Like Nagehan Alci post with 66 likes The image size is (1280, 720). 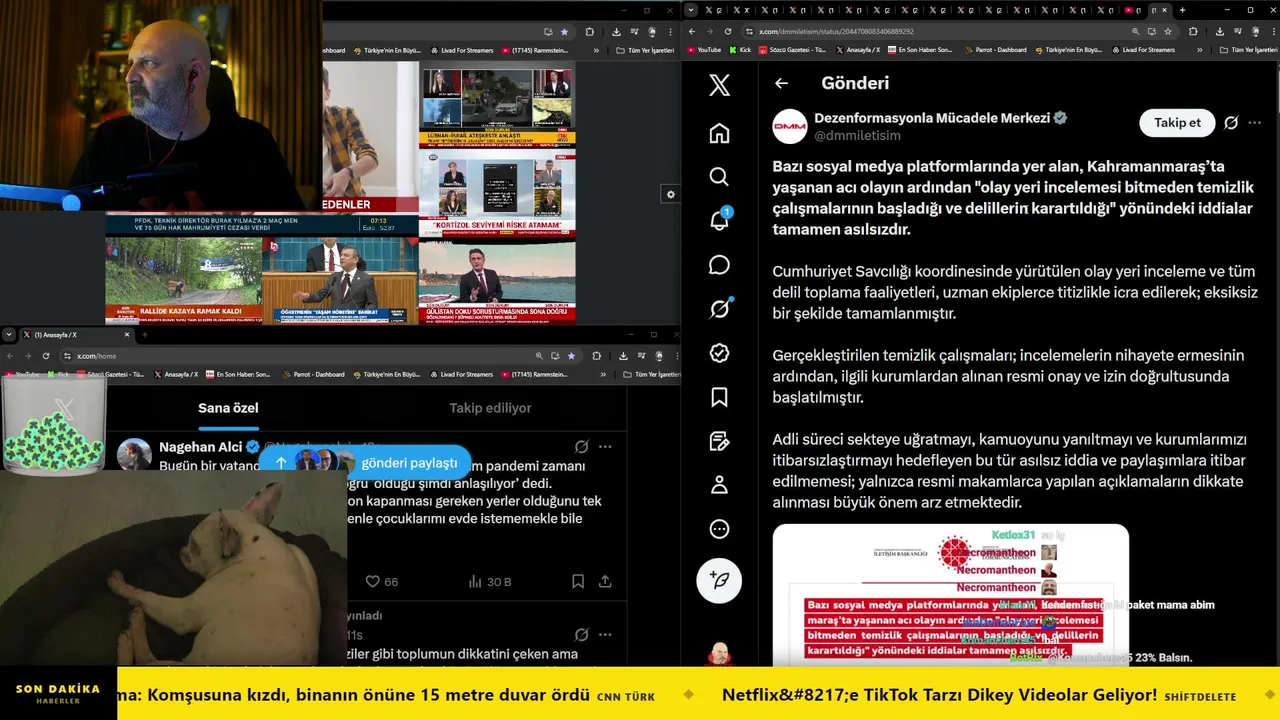coord(381,581)
